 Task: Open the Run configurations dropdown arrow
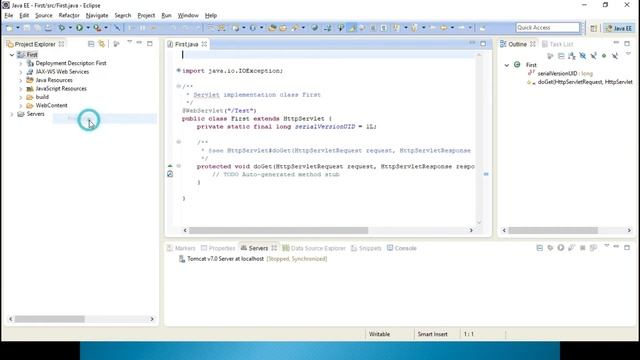[88, 28]
